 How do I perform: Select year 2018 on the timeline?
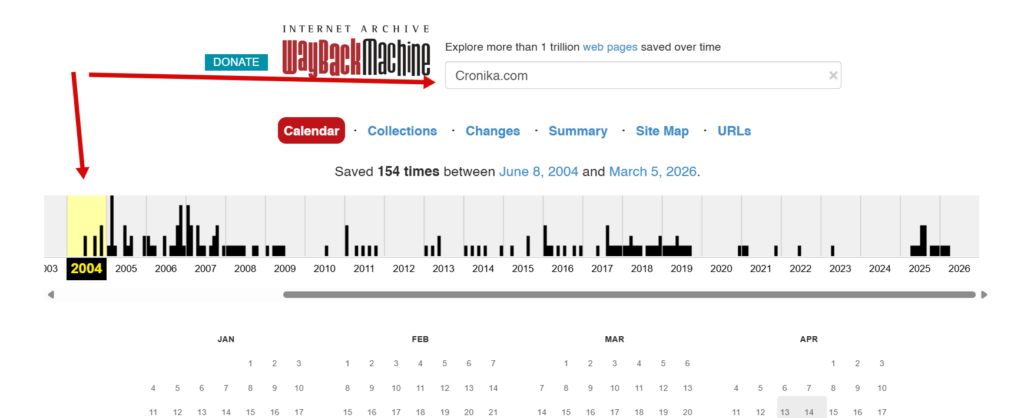(642, 268)
